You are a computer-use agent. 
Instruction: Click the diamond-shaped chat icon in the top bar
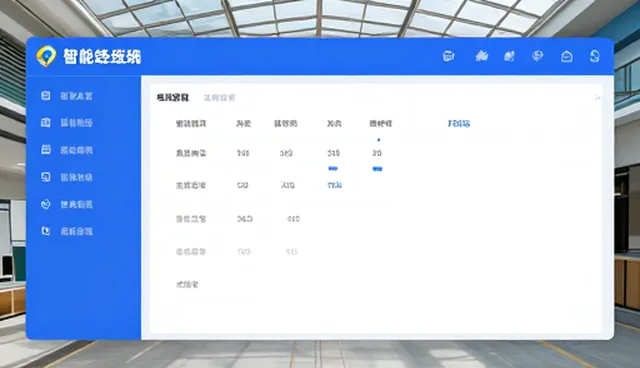click(x=538, y=56)
